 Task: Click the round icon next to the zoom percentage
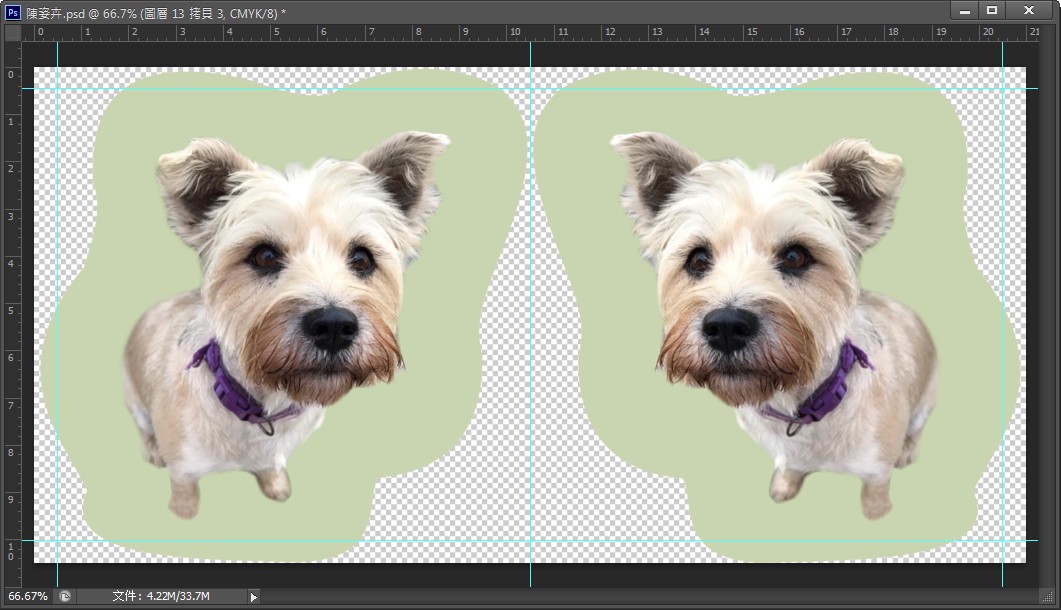65,596
